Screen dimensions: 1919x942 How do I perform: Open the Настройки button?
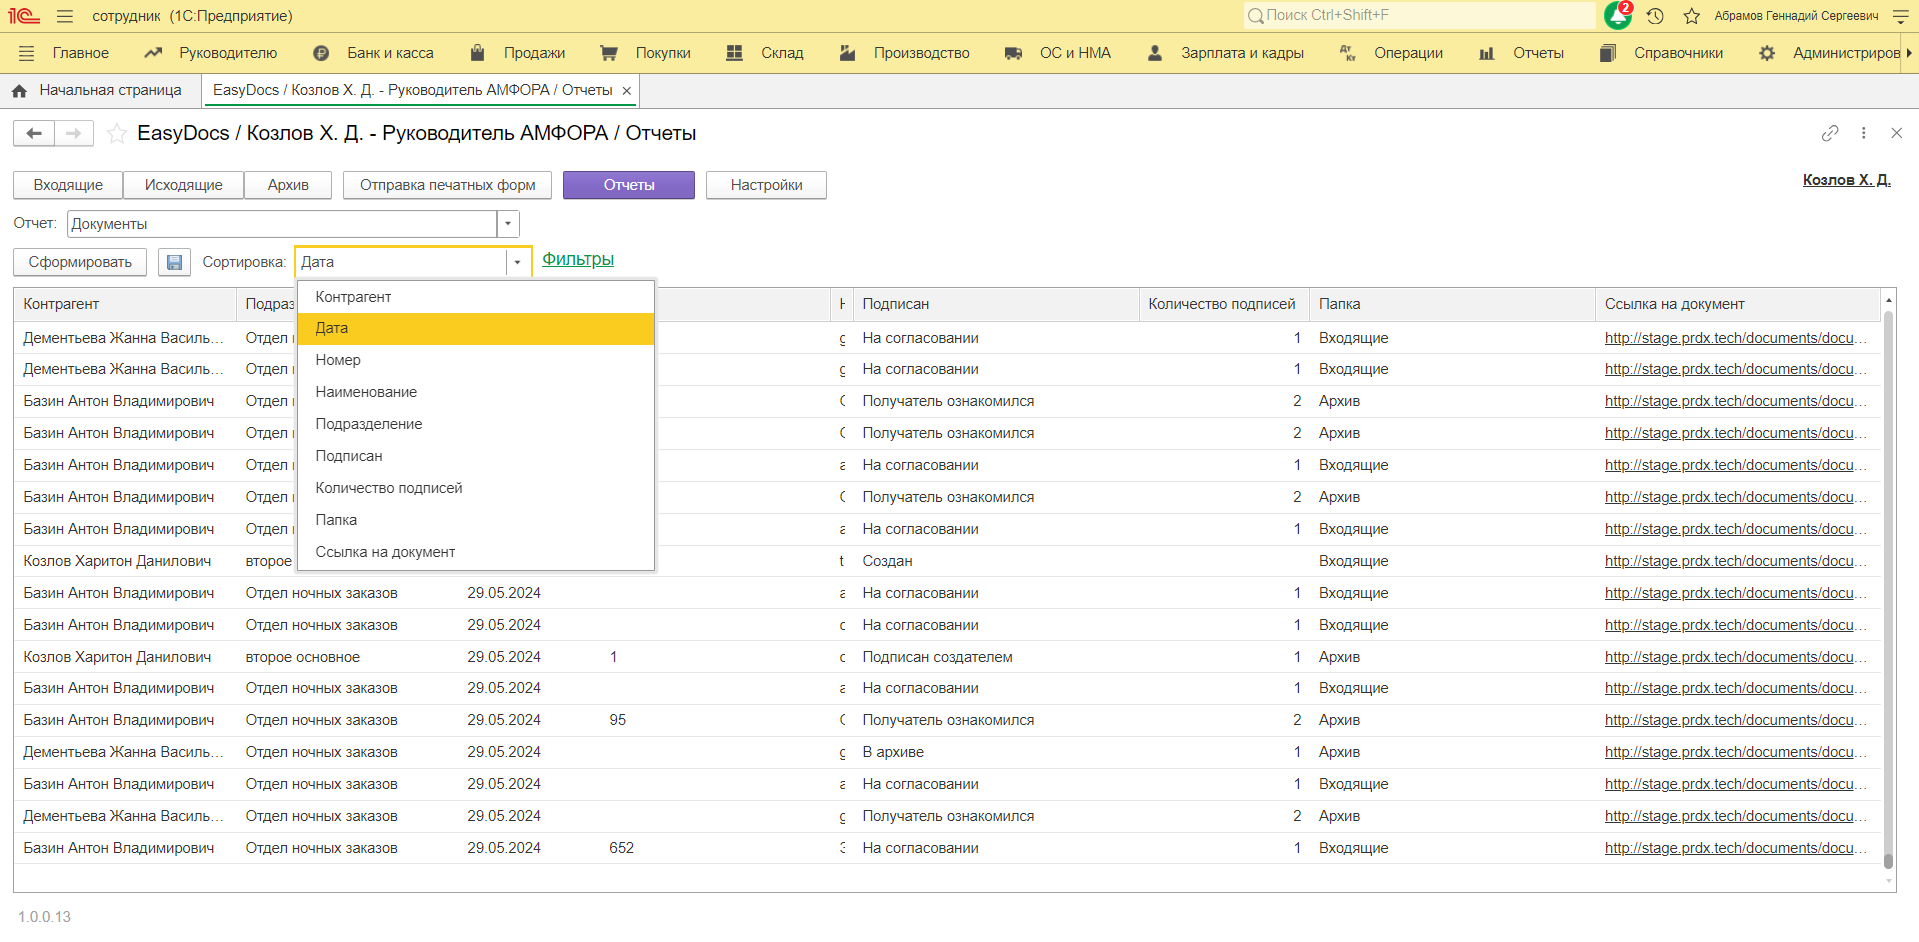point(766,185)
